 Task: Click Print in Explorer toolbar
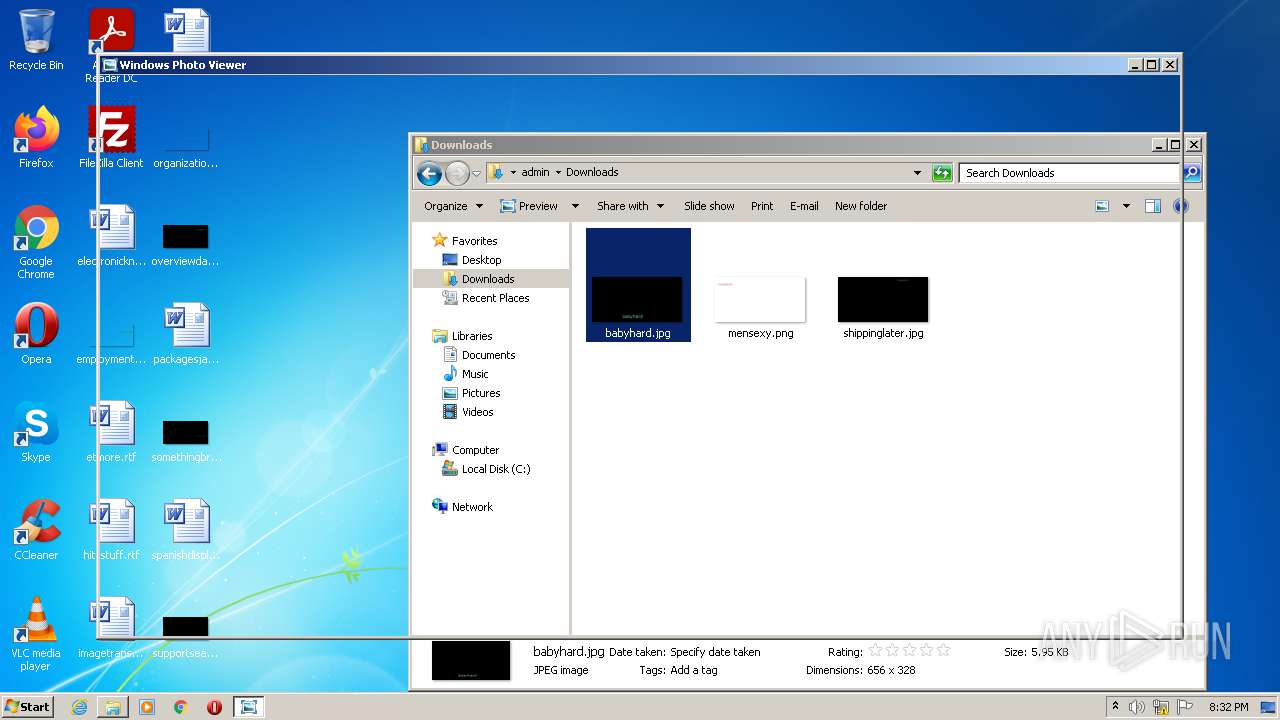(x=762, y=206)
